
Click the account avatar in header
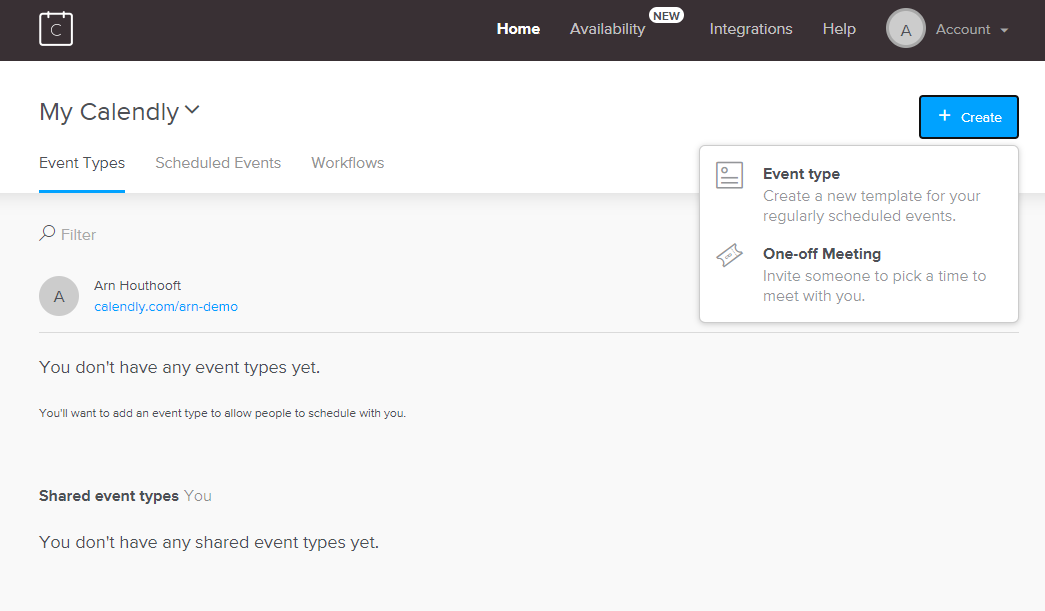pyautogui.click(x=905, y=29)
